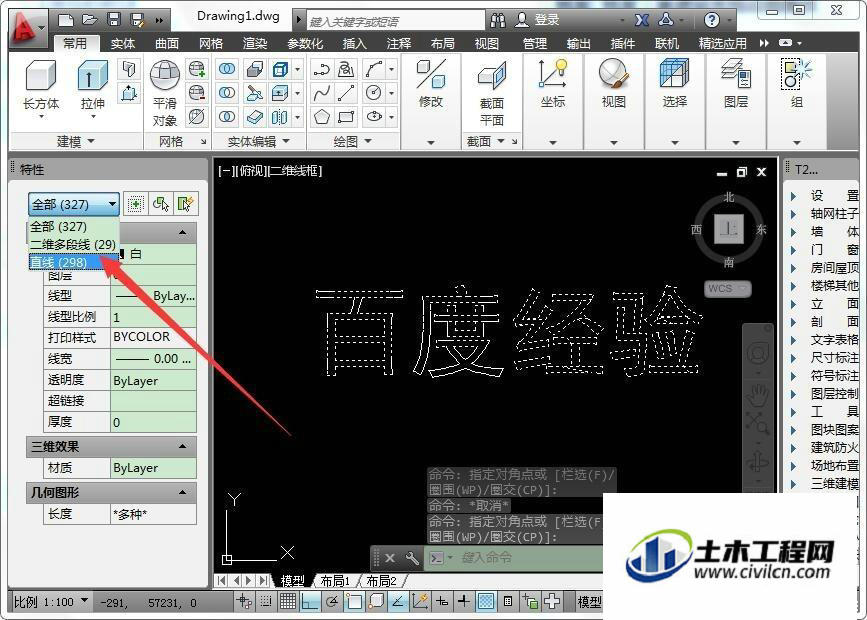Click the quick select icon in 特性 panel
This screenshot has height=620, width=867.
tap(185, 204)
